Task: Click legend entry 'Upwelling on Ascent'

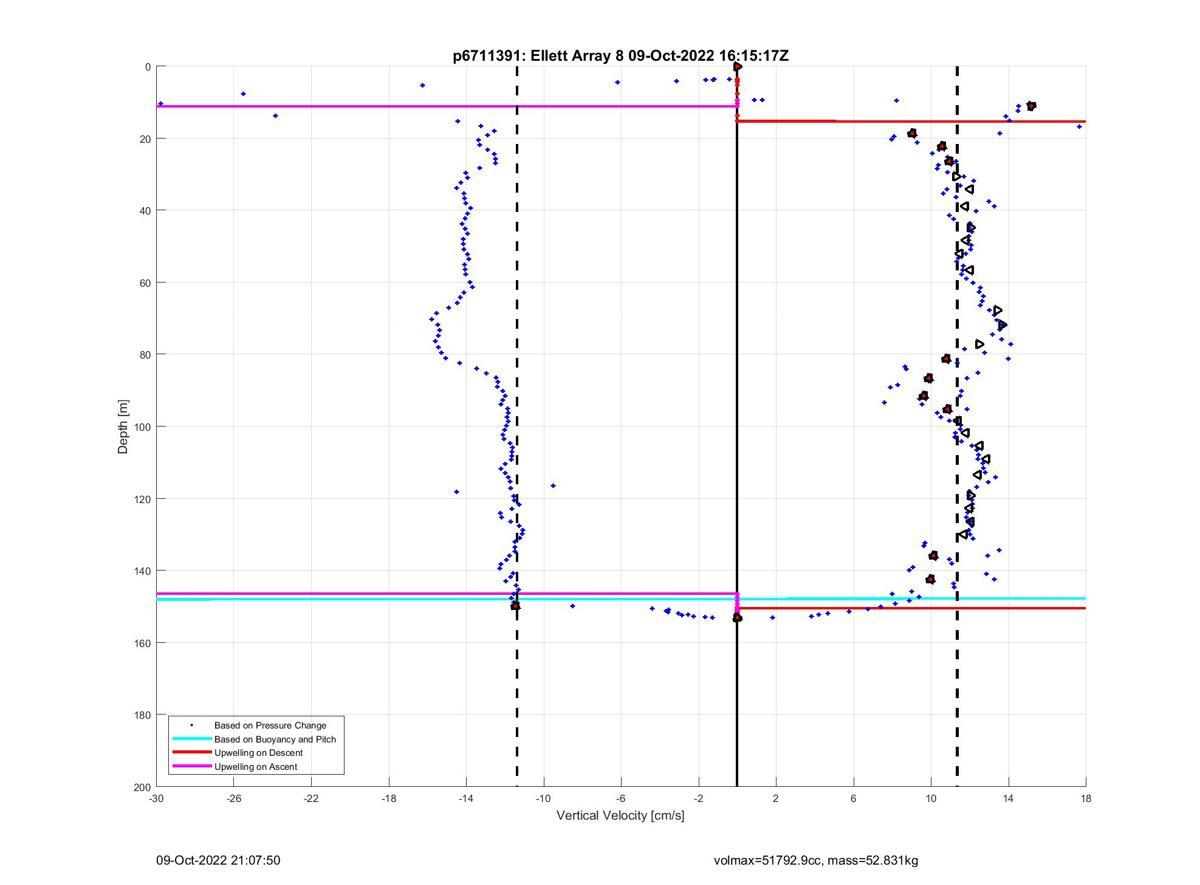Action: point(255,767)
